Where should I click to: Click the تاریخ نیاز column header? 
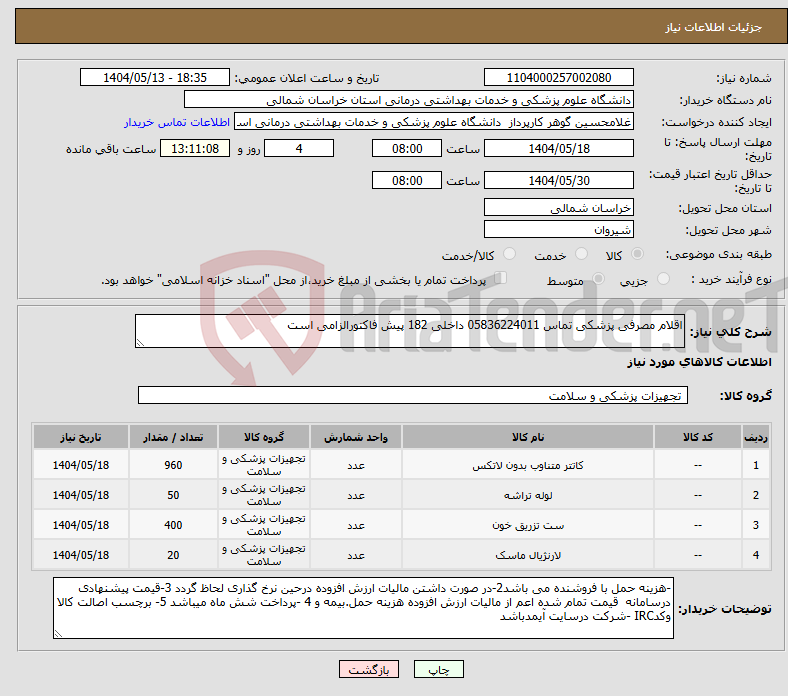tap(80, 437)
